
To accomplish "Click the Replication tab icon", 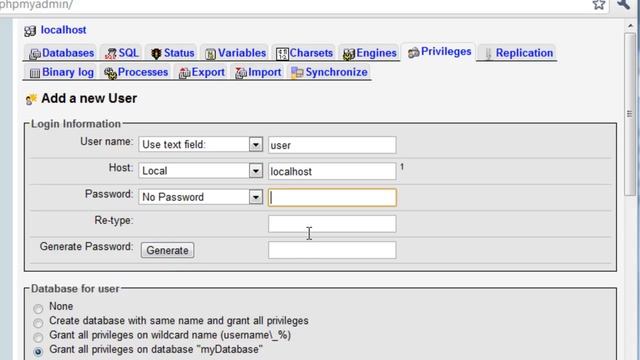I will click(488, 54).
